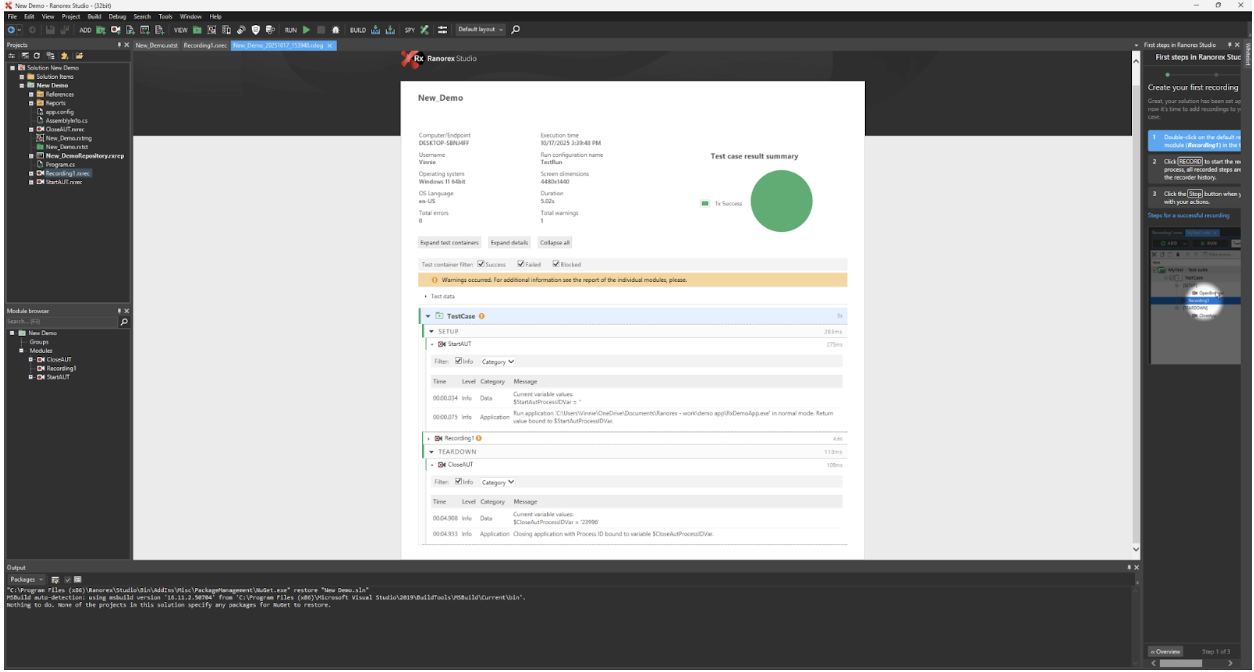Expand the References node in Projects tree
Image resolution: width=1254 pixels, height=672 pixels.
(x=31, y=94)
